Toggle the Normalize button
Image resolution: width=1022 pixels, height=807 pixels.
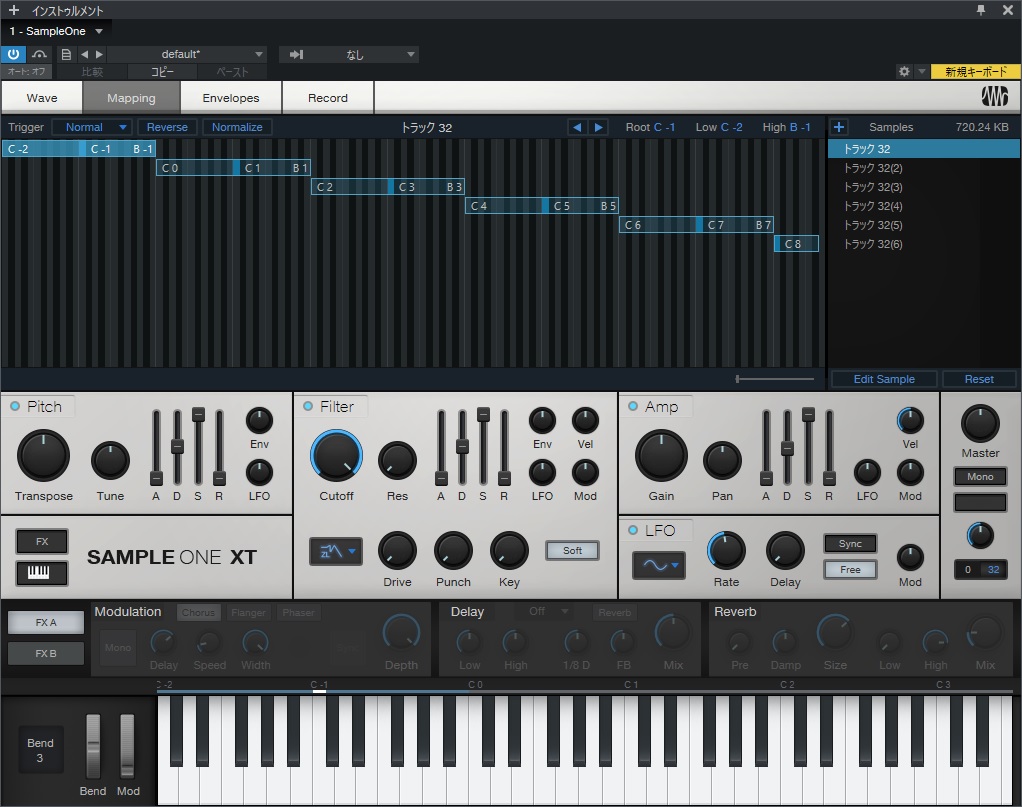pos(237,127)
